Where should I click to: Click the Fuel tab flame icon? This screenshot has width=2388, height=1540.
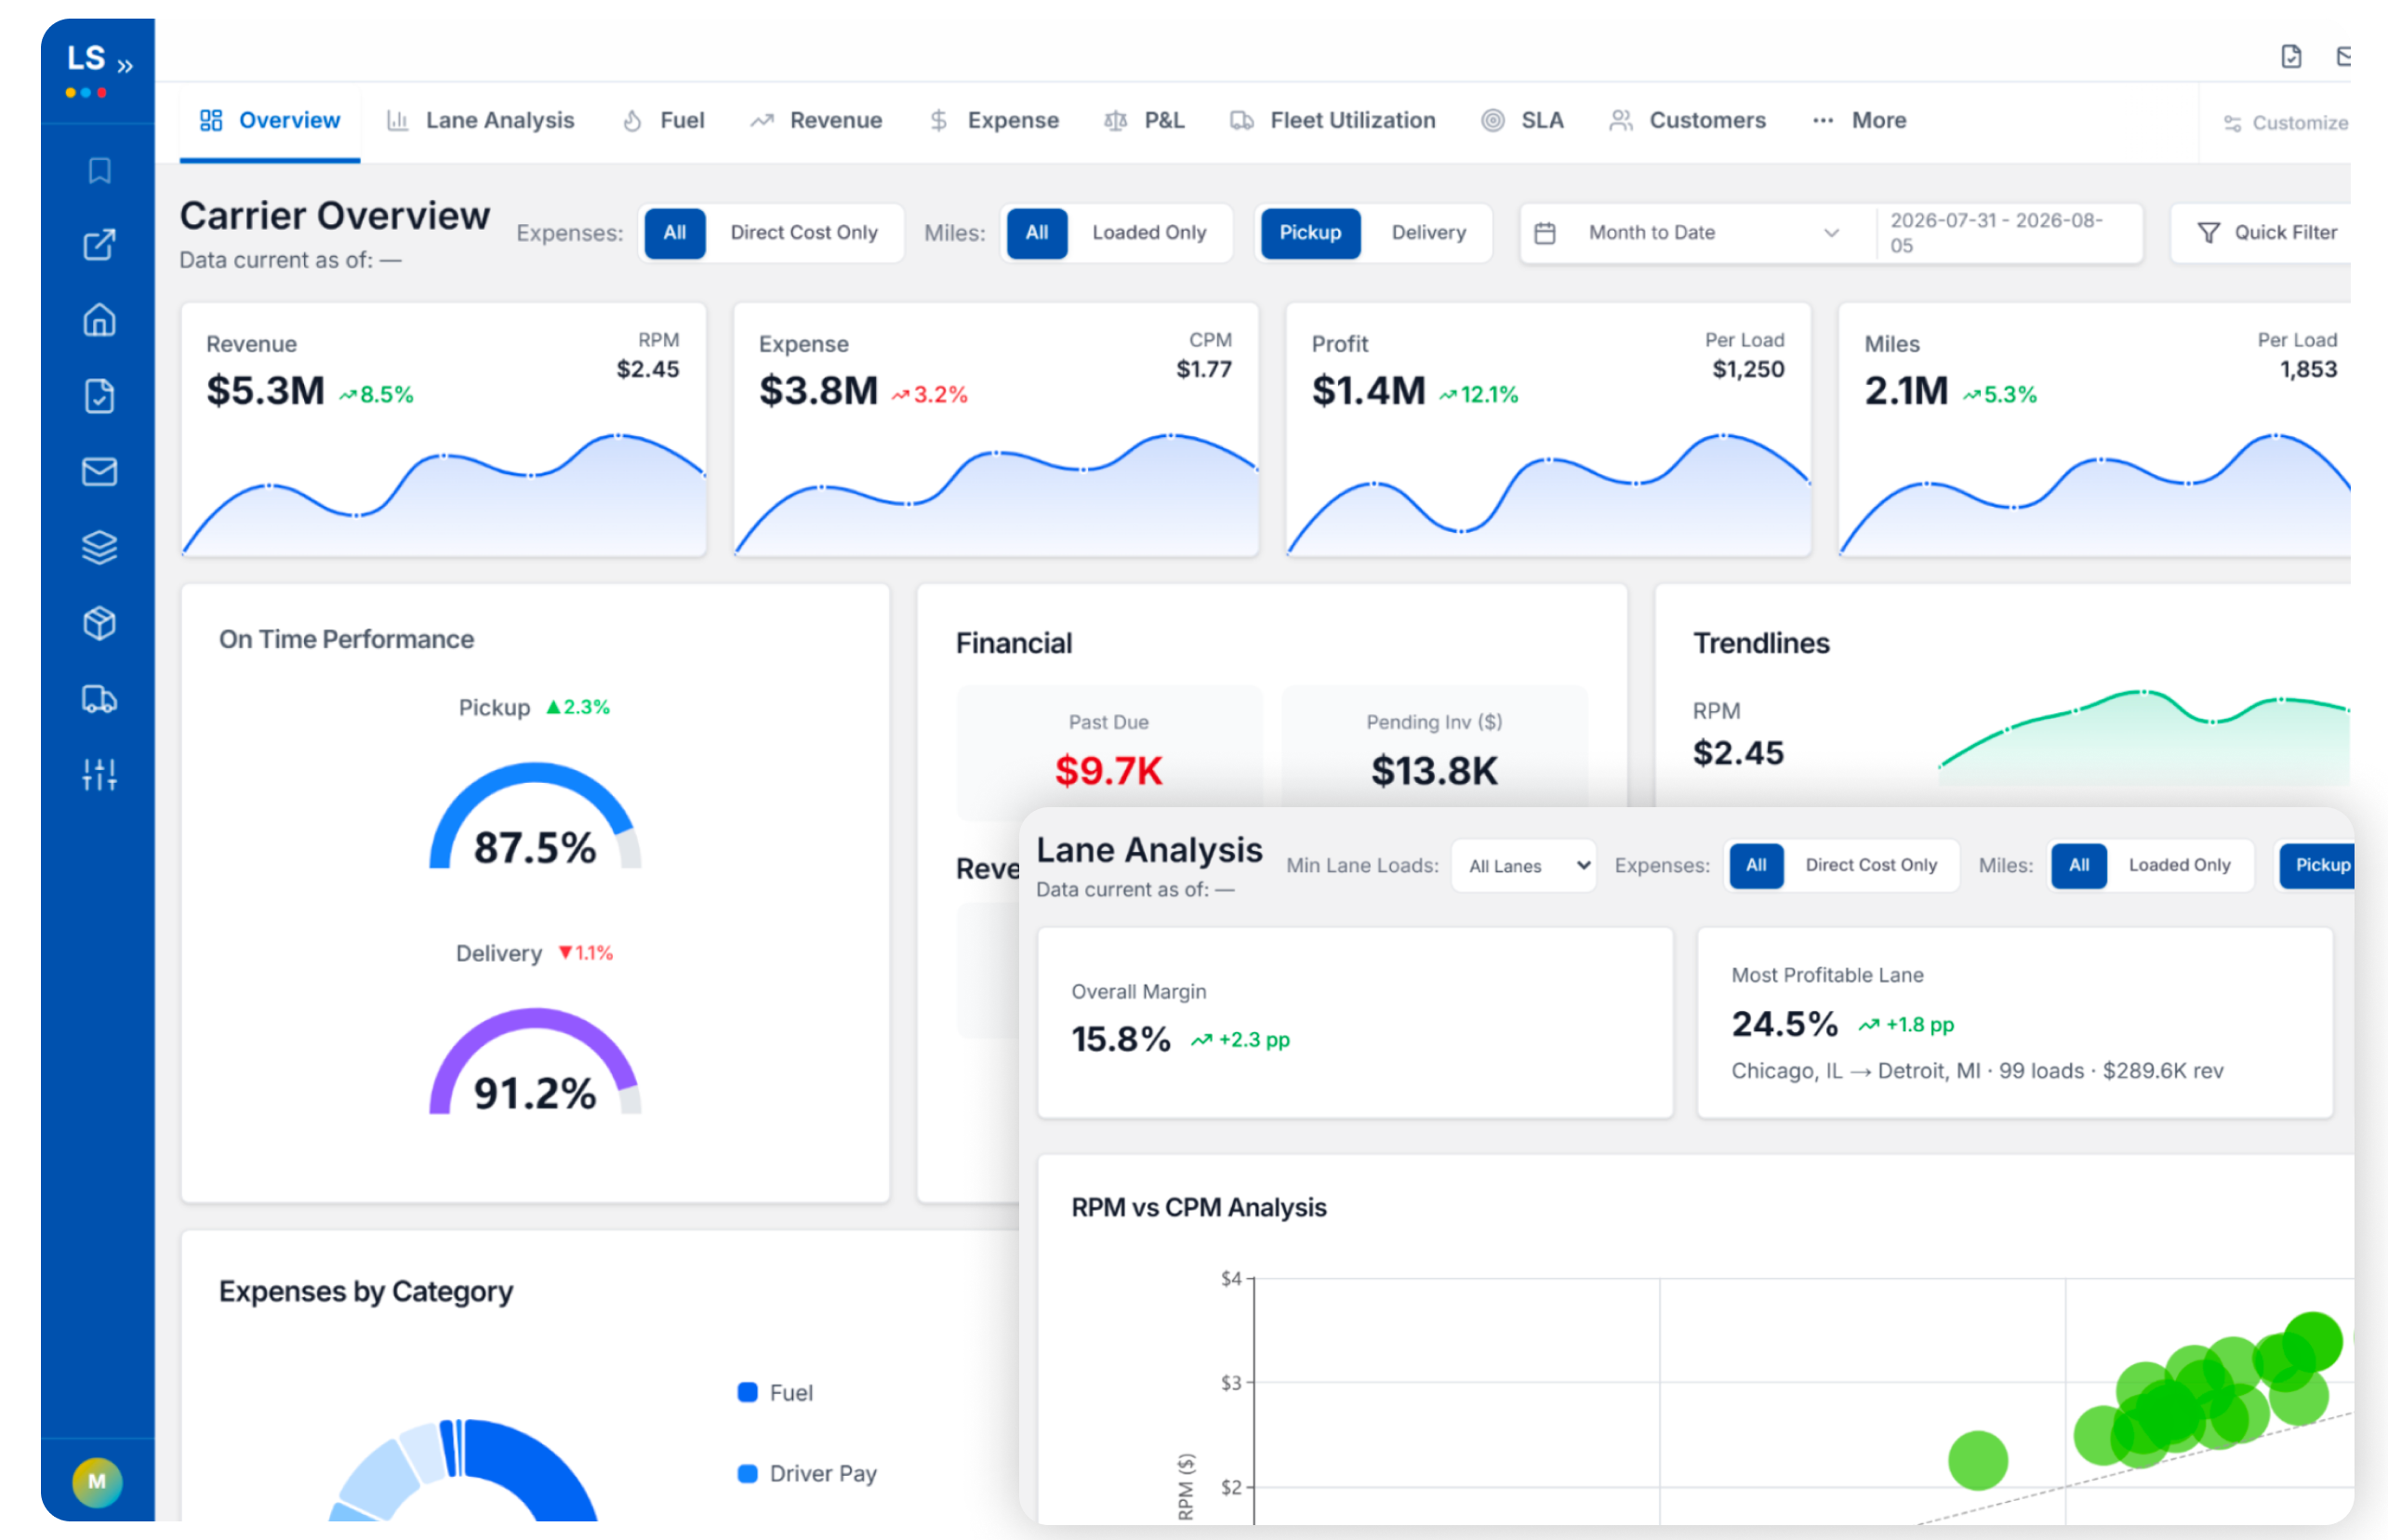point(633,121)
